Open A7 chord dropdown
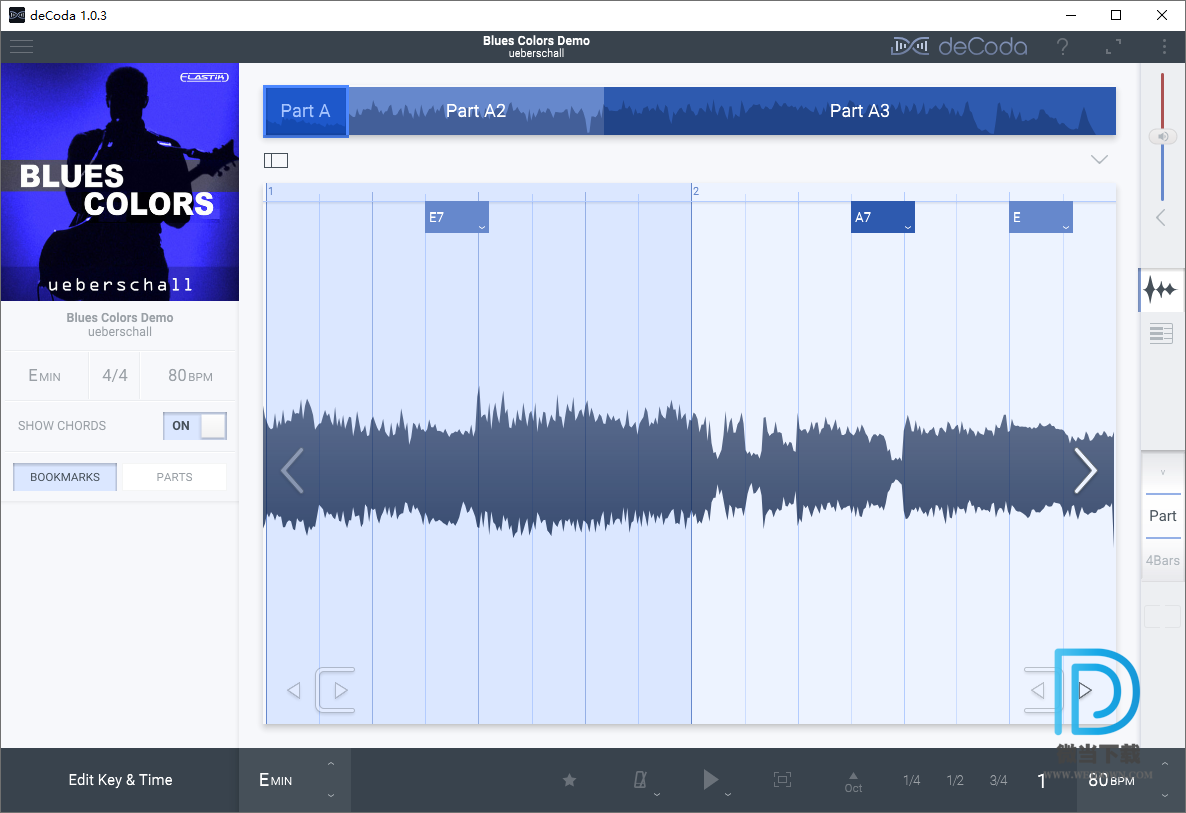The height and width of the screenshot is (813, 1186). pyautogui.click(x=908, y=227)
